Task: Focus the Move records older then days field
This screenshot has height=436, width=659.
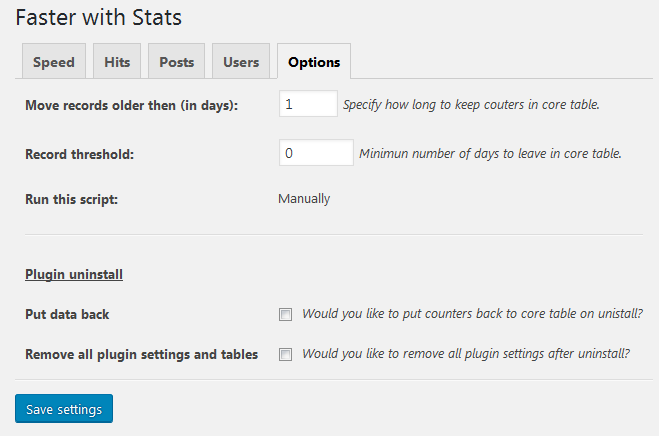Action: 308,104
